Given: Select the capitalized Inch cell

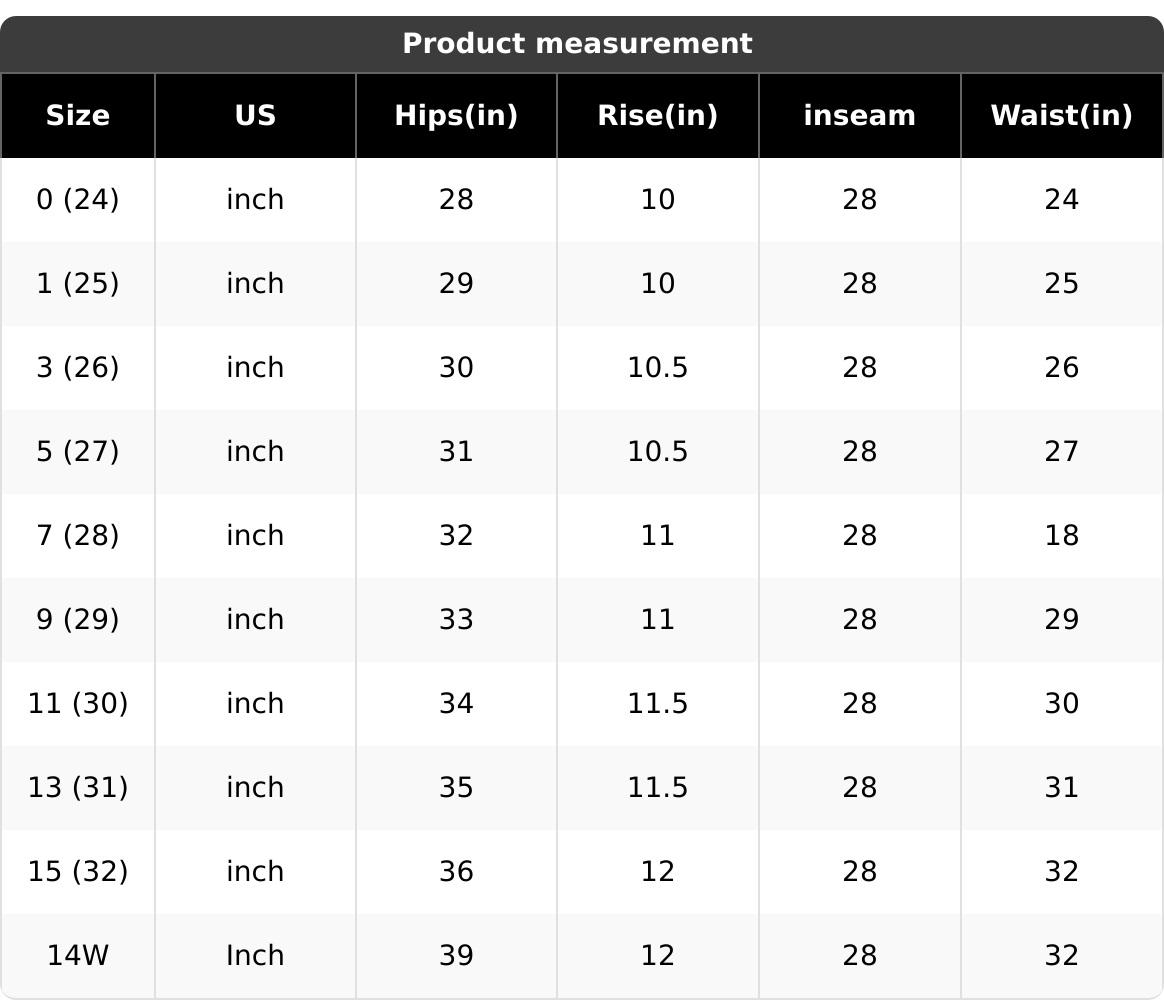Looking at the screenshot, I should pyautogui.click(x=255, y=956).
